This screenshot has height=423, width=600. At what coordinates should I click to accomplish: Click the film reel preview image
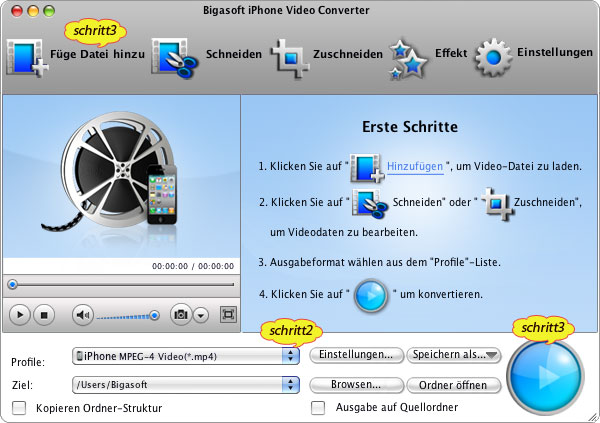point(111,171)
